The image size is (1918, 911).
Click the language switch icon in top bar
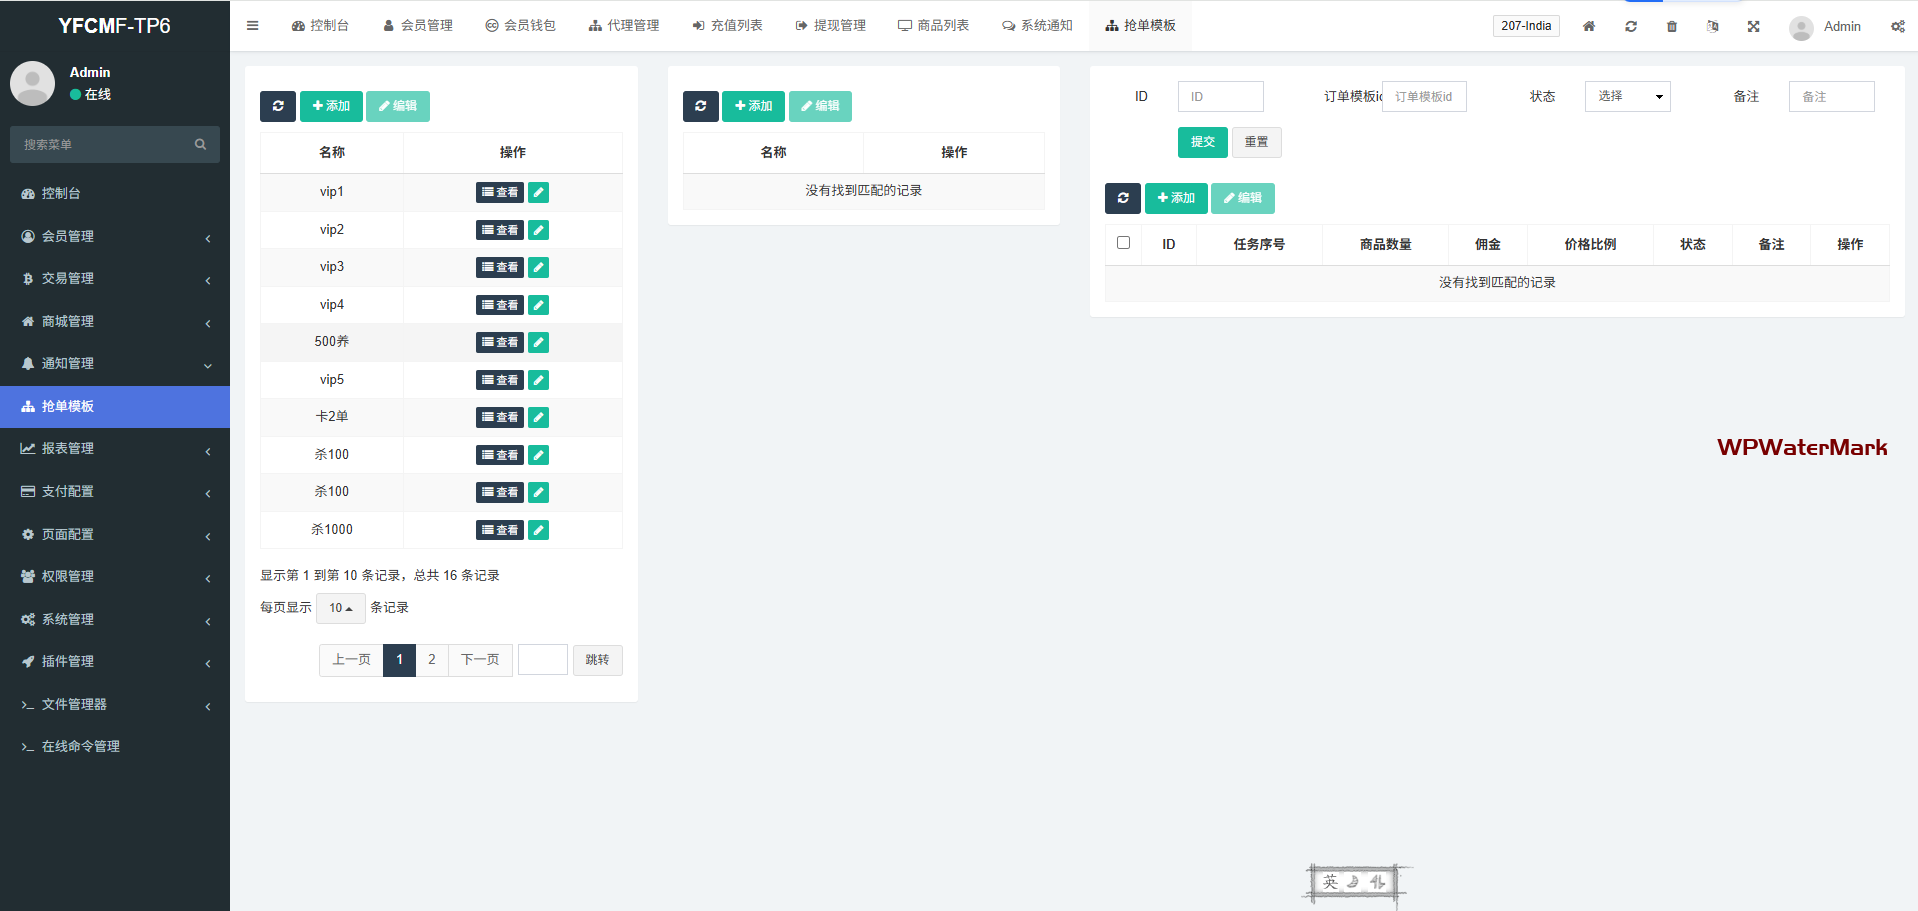coord(1712,26)
